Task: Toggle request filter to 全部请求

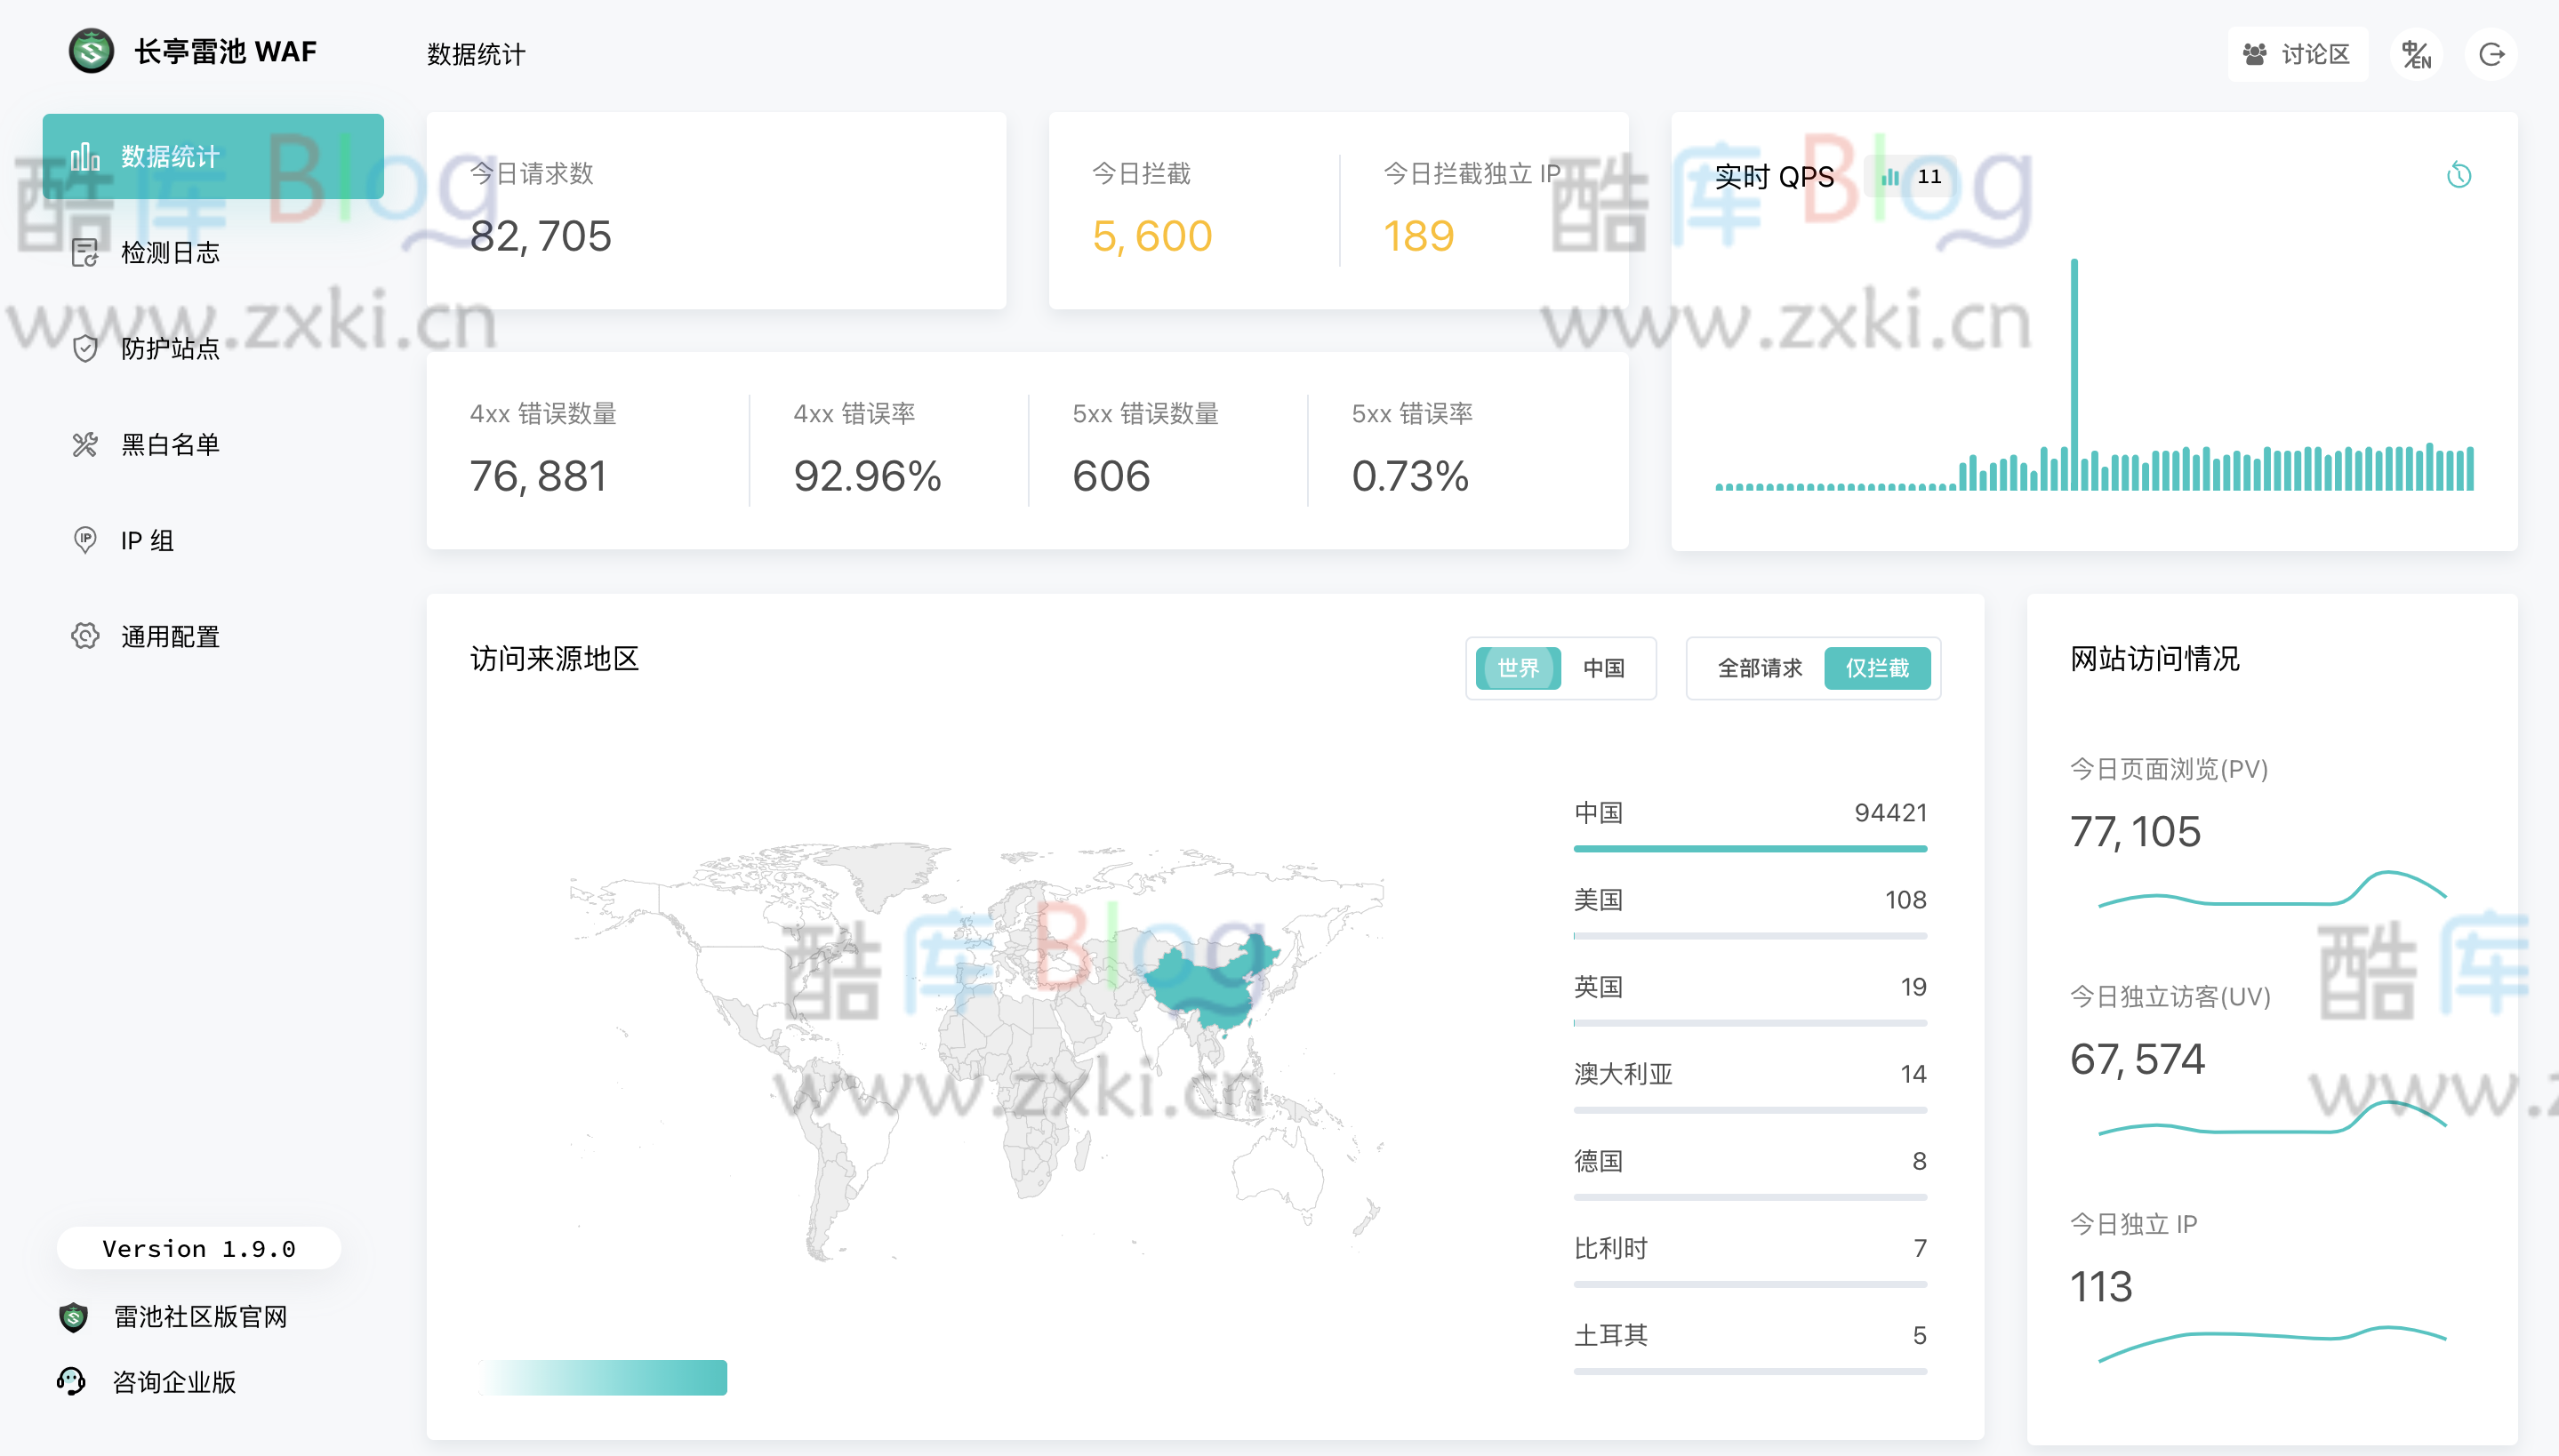Action: point(1758,668)
